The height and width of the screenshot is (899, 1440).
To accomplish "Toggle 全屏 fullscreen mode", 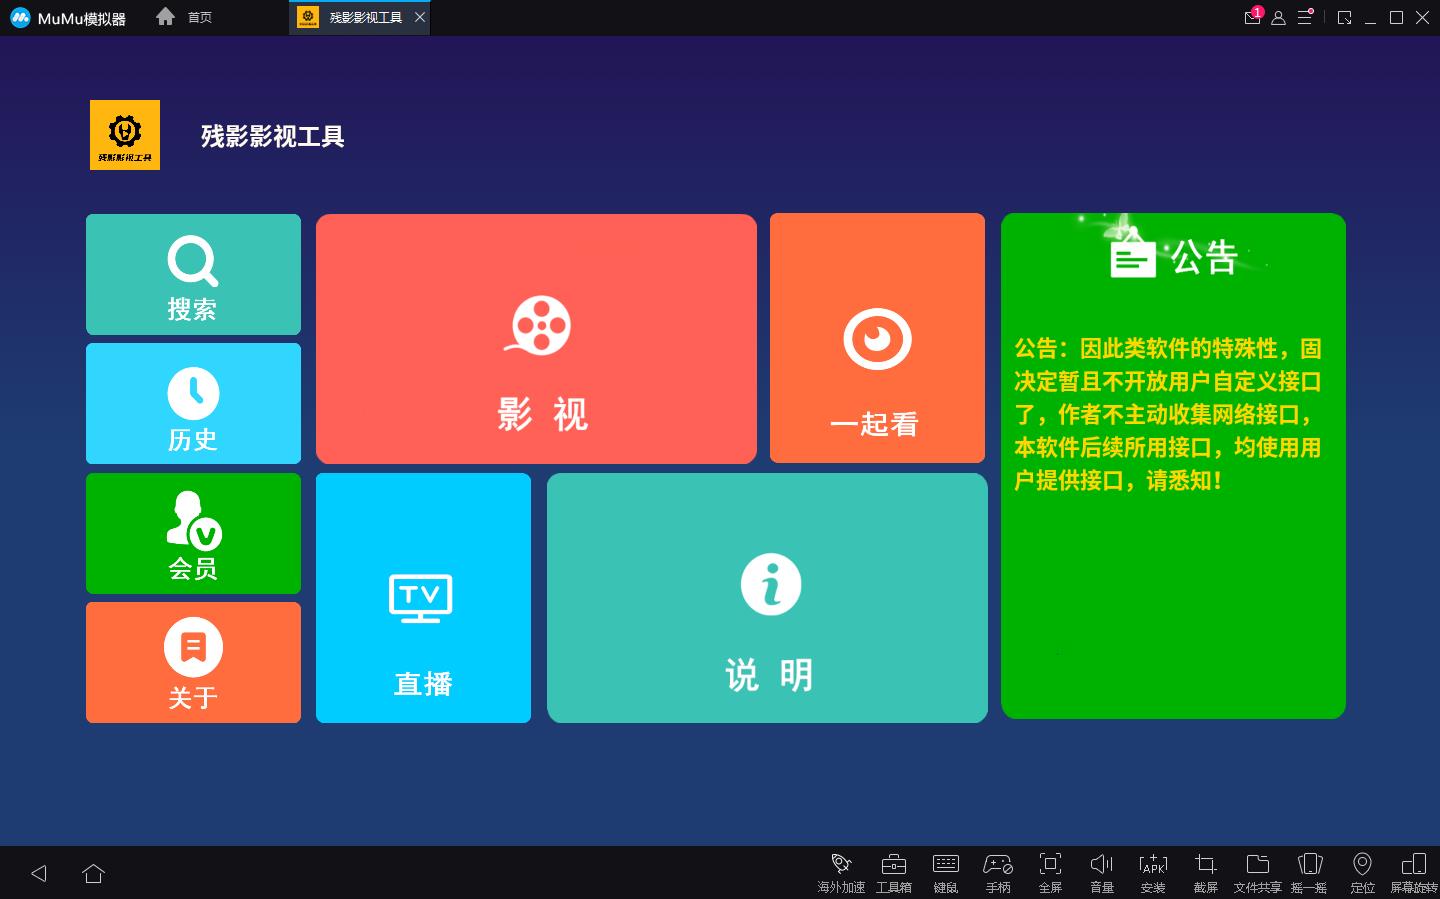I will pos(1050,872).
